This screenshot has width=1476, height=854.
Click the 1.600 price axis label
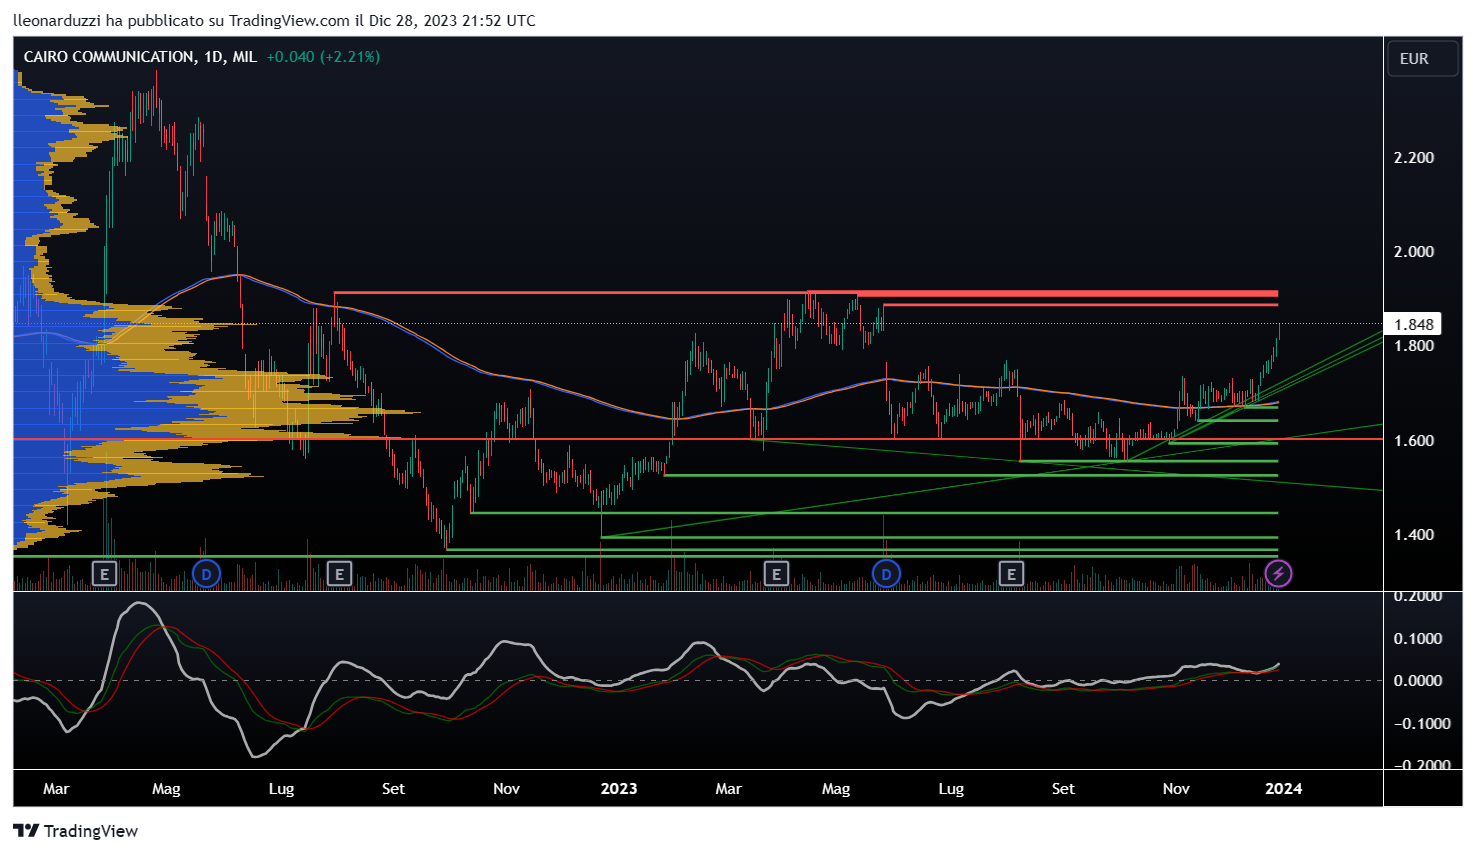[x=1413, y=441]
